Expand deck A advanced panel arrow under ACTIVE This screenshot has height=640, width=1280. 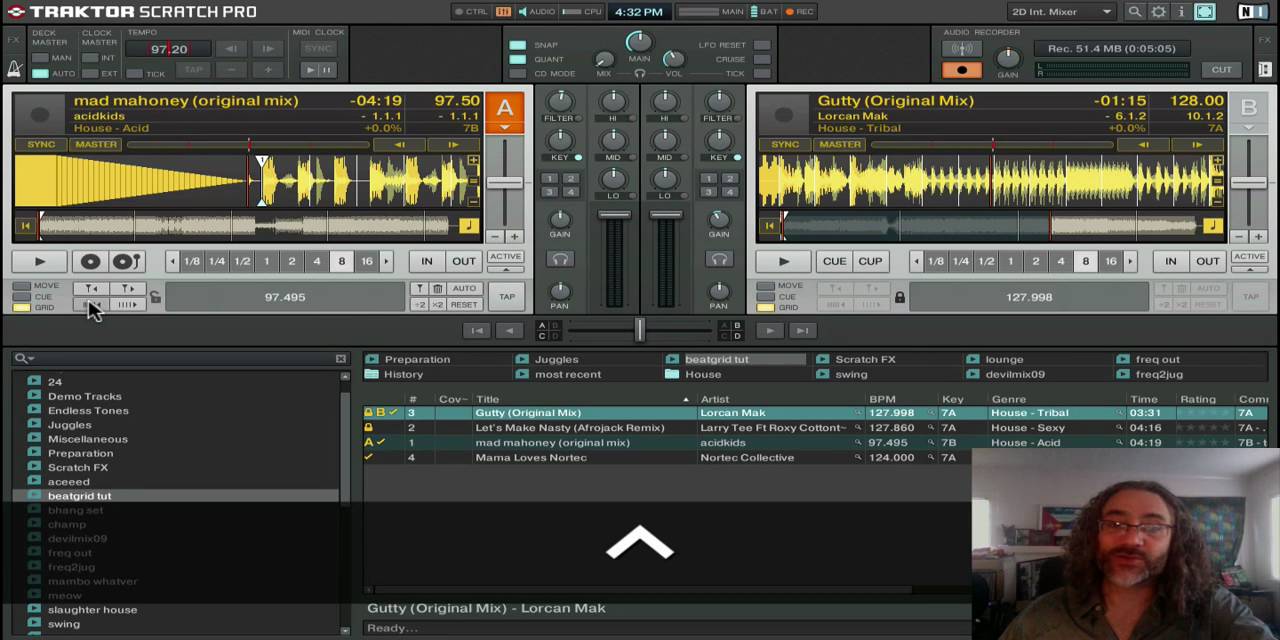(x=505, y=269)
